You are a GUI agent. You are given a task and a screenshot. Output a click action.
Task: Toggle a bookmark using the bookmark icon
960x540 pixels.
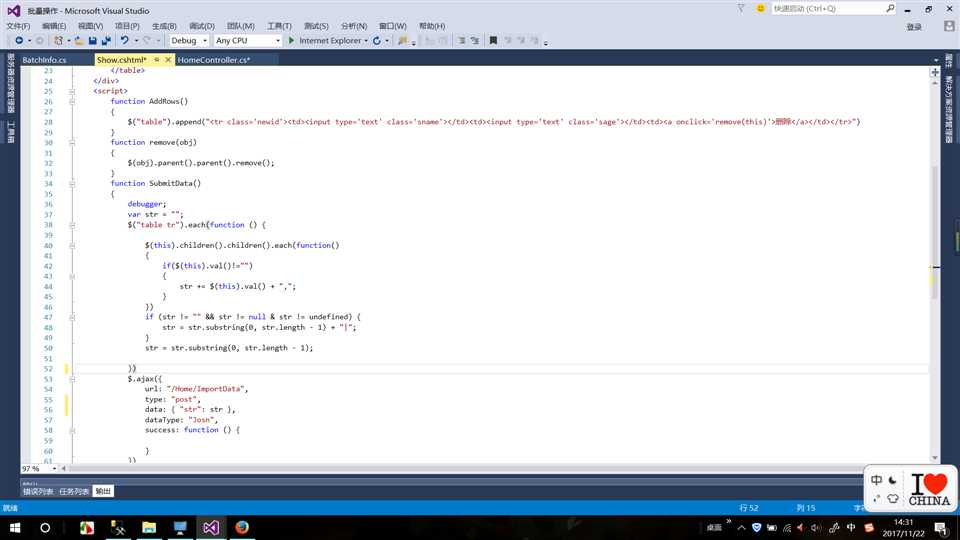[493, 40]
